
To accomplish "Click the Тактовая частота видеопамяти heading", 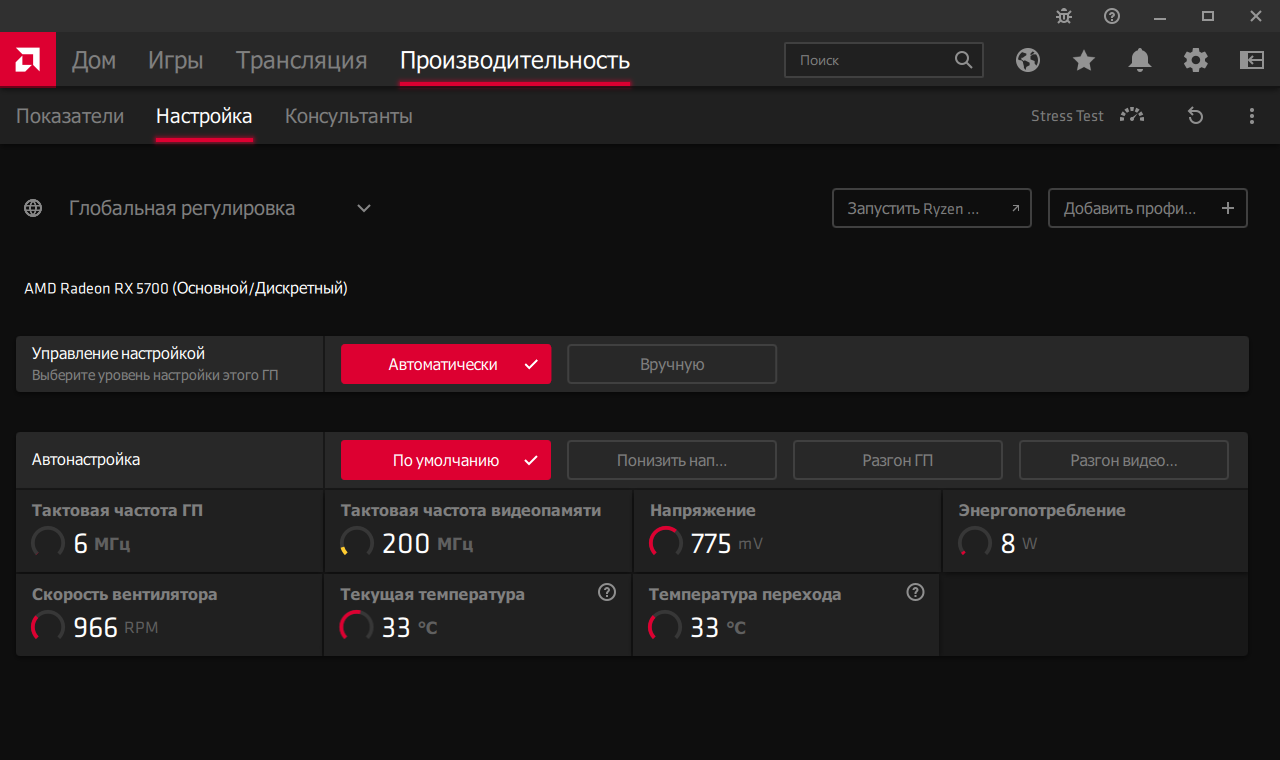I will (x=471, y=510).
